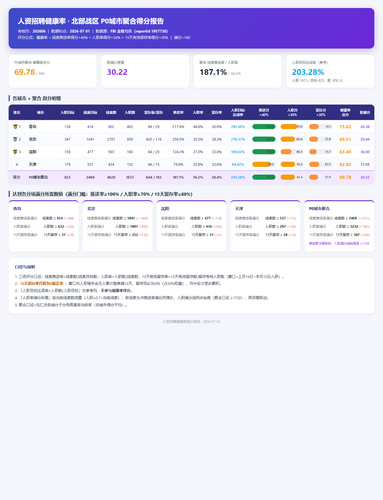Viewport: 383px width, 500px height.
Task: Click the 北京 card title below table
Action: pos(91,209)
